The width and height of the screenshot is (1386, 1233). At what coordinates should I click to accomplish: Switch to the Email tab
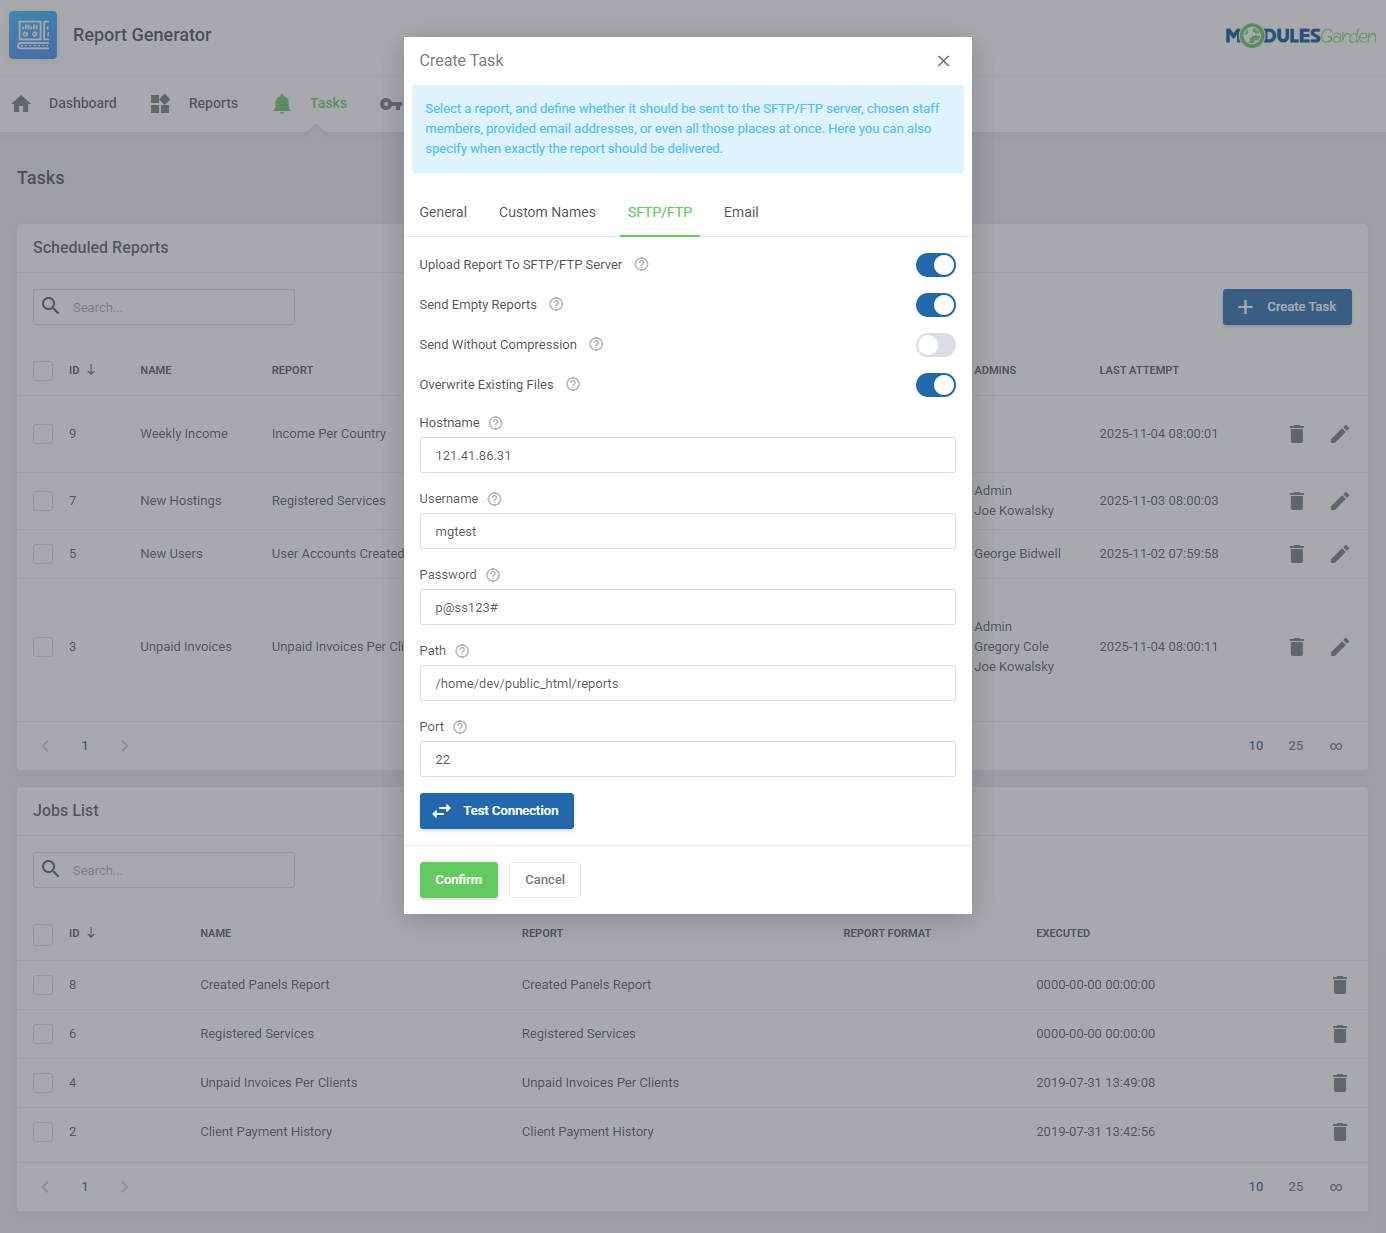[x=741, y=212]
